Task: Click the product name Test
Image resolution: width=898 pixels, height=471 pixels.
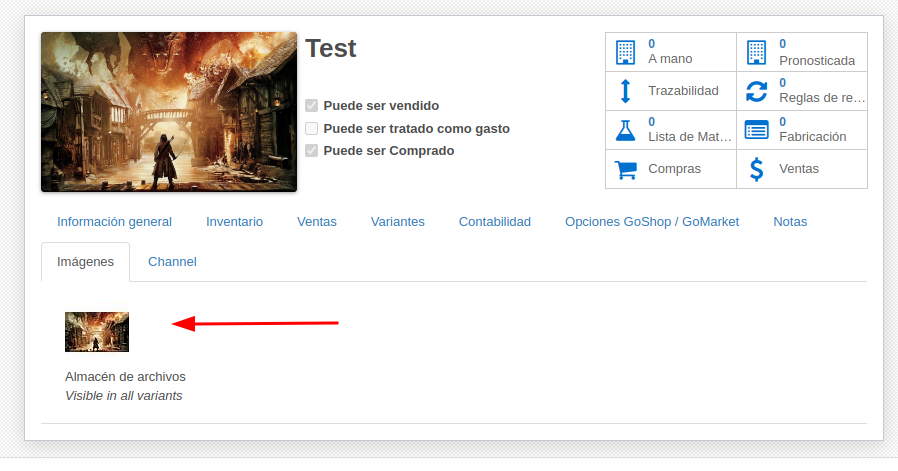Action: point(330,48)
